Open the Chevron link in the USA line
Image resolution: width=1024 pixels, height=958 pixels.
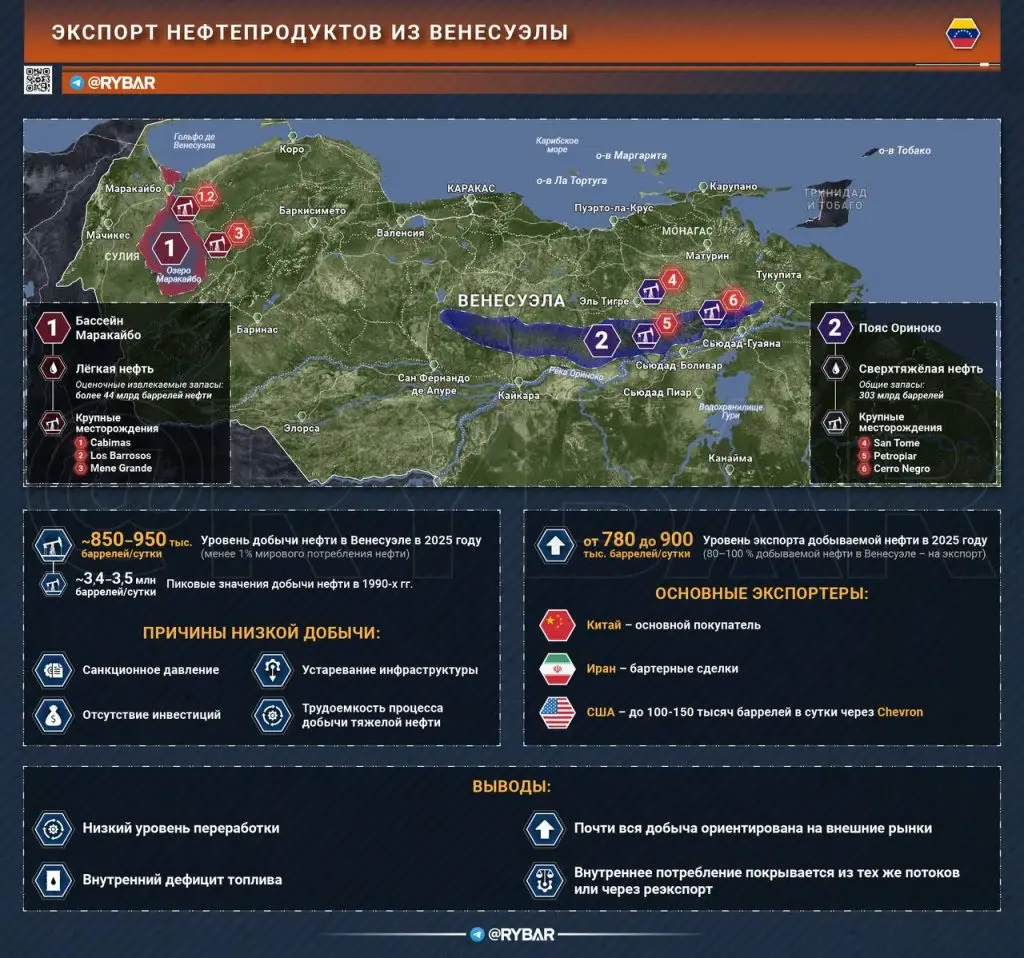(x=900, y=711)
